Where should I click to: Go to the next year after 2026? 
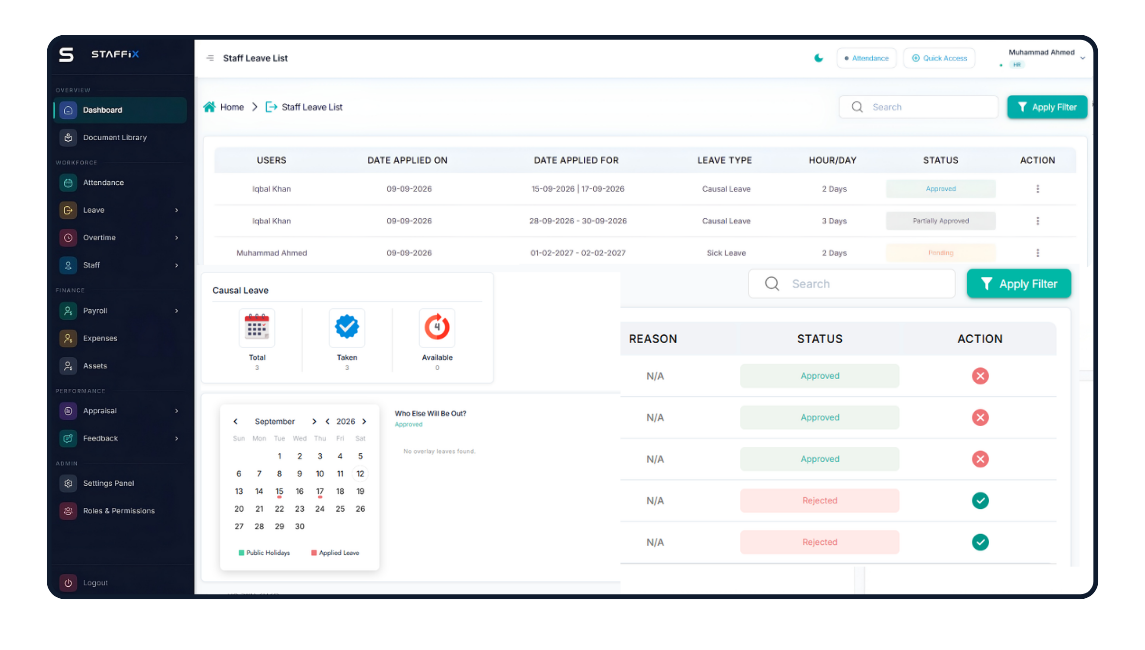364,421
